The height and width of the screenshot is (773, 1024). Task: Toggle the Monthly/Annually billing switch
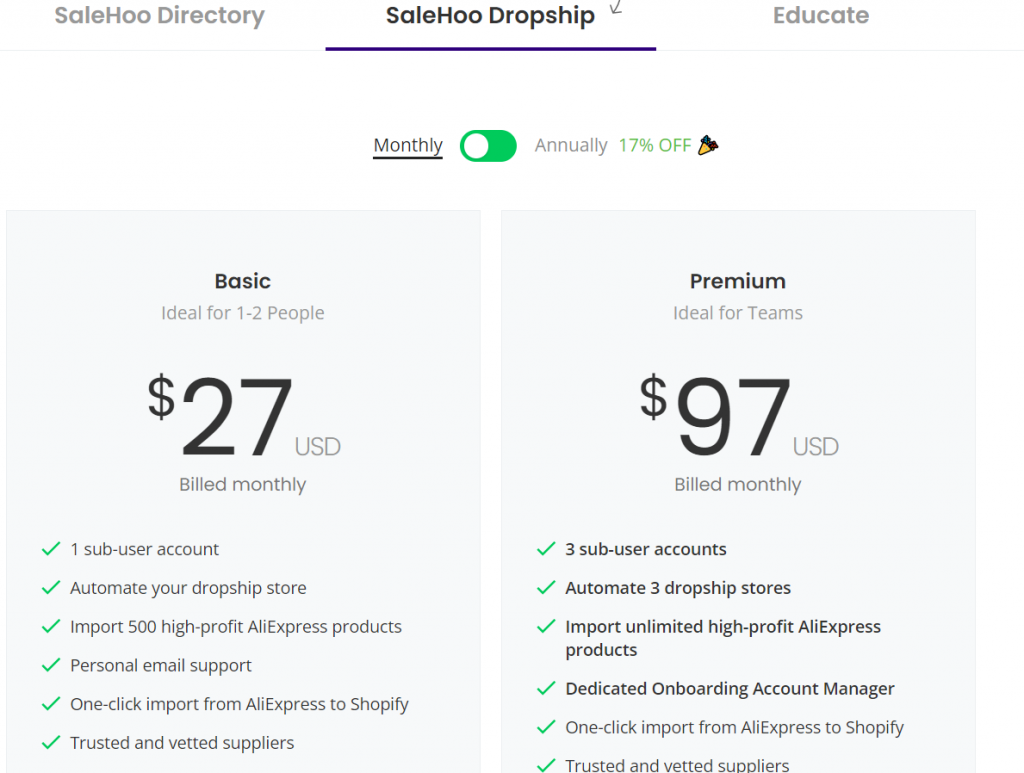coord(488,146)
